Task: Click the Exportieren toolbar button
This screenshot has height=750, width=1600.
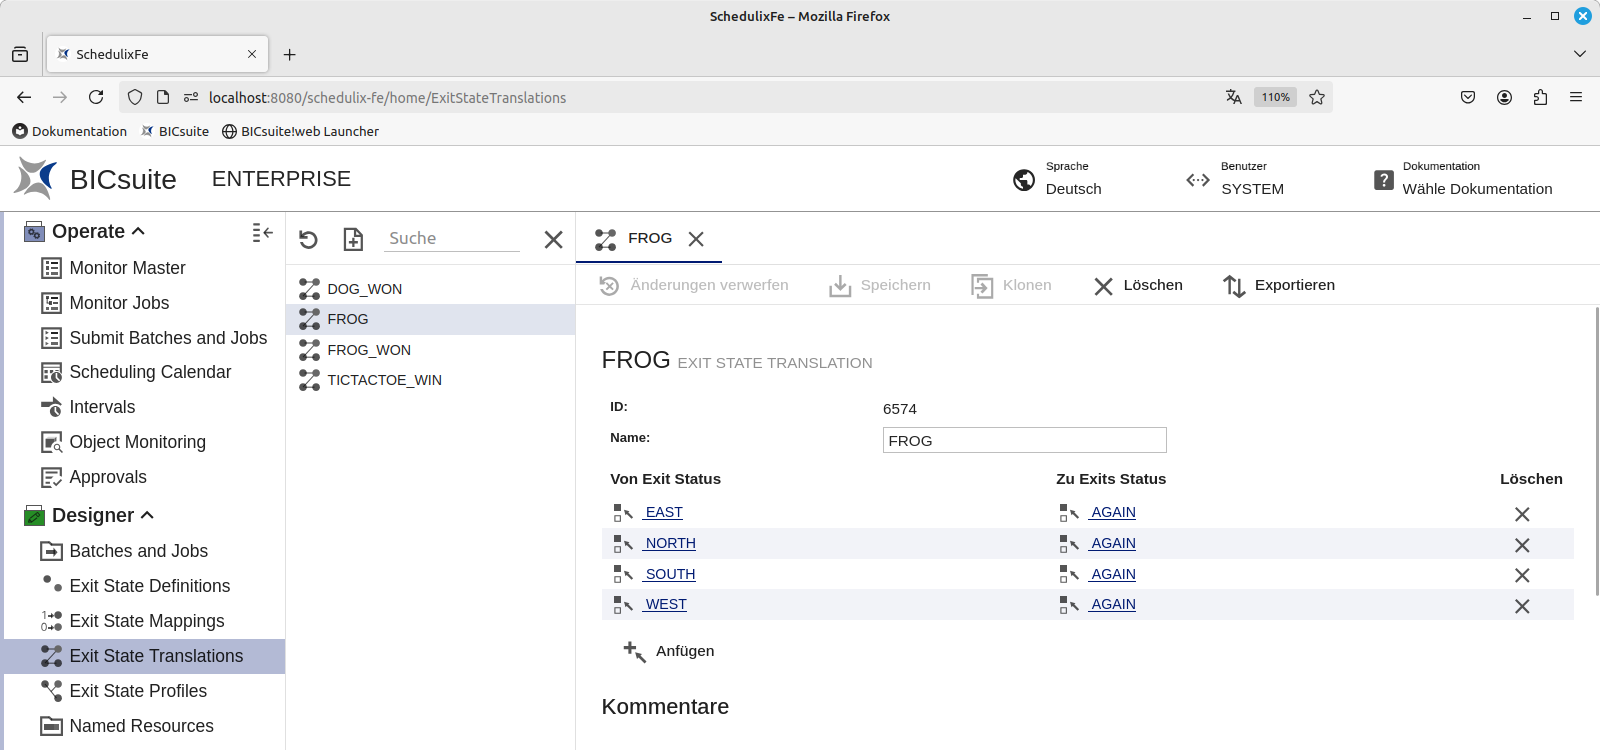Action: click(x=1279, y=286)
